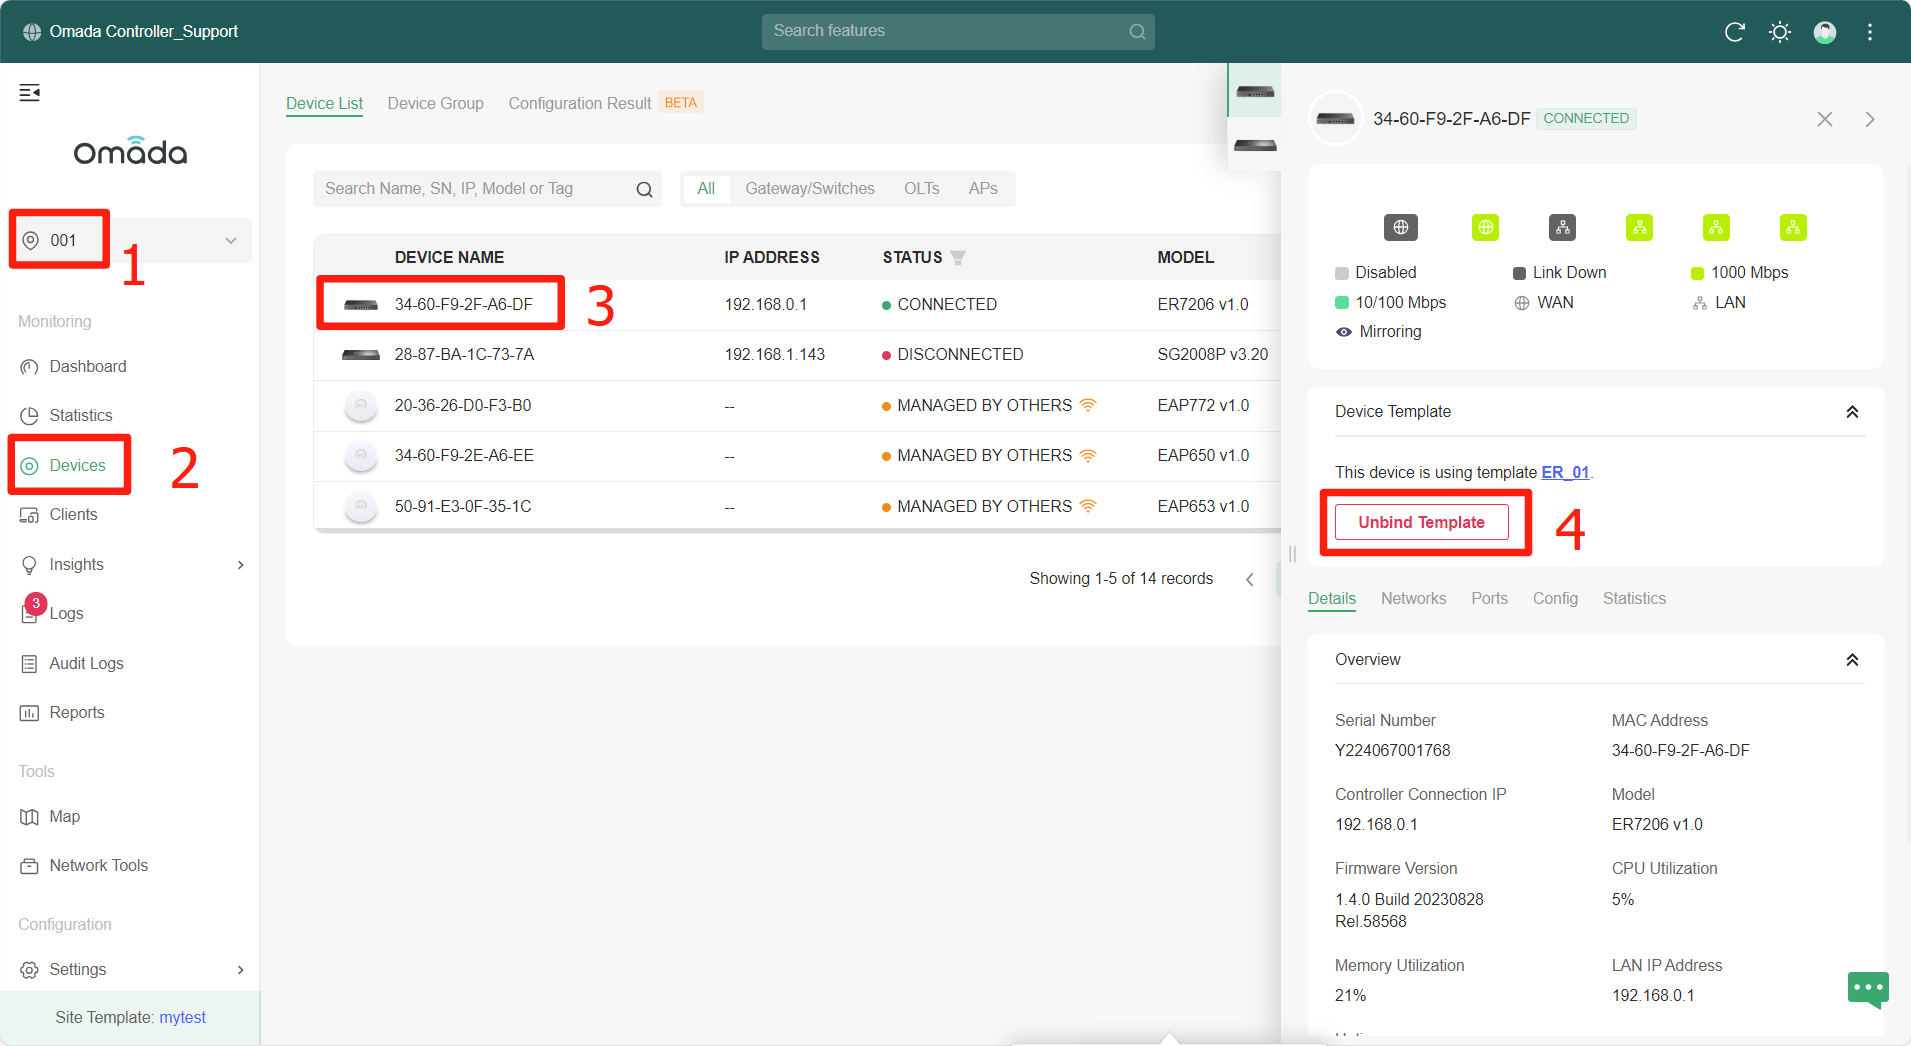Open the three-dot more options menu
Viewport: 1911px width, 1046px height.
1870,32
